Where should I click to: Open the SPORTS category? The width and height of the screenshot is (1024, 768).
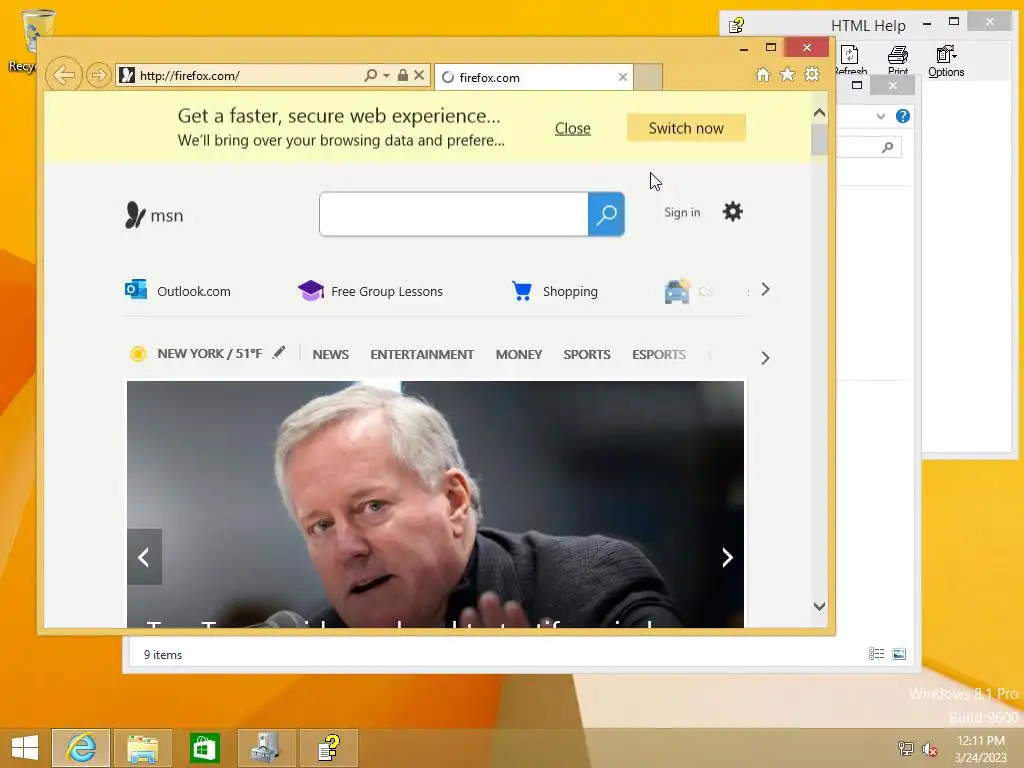point(586,354)
